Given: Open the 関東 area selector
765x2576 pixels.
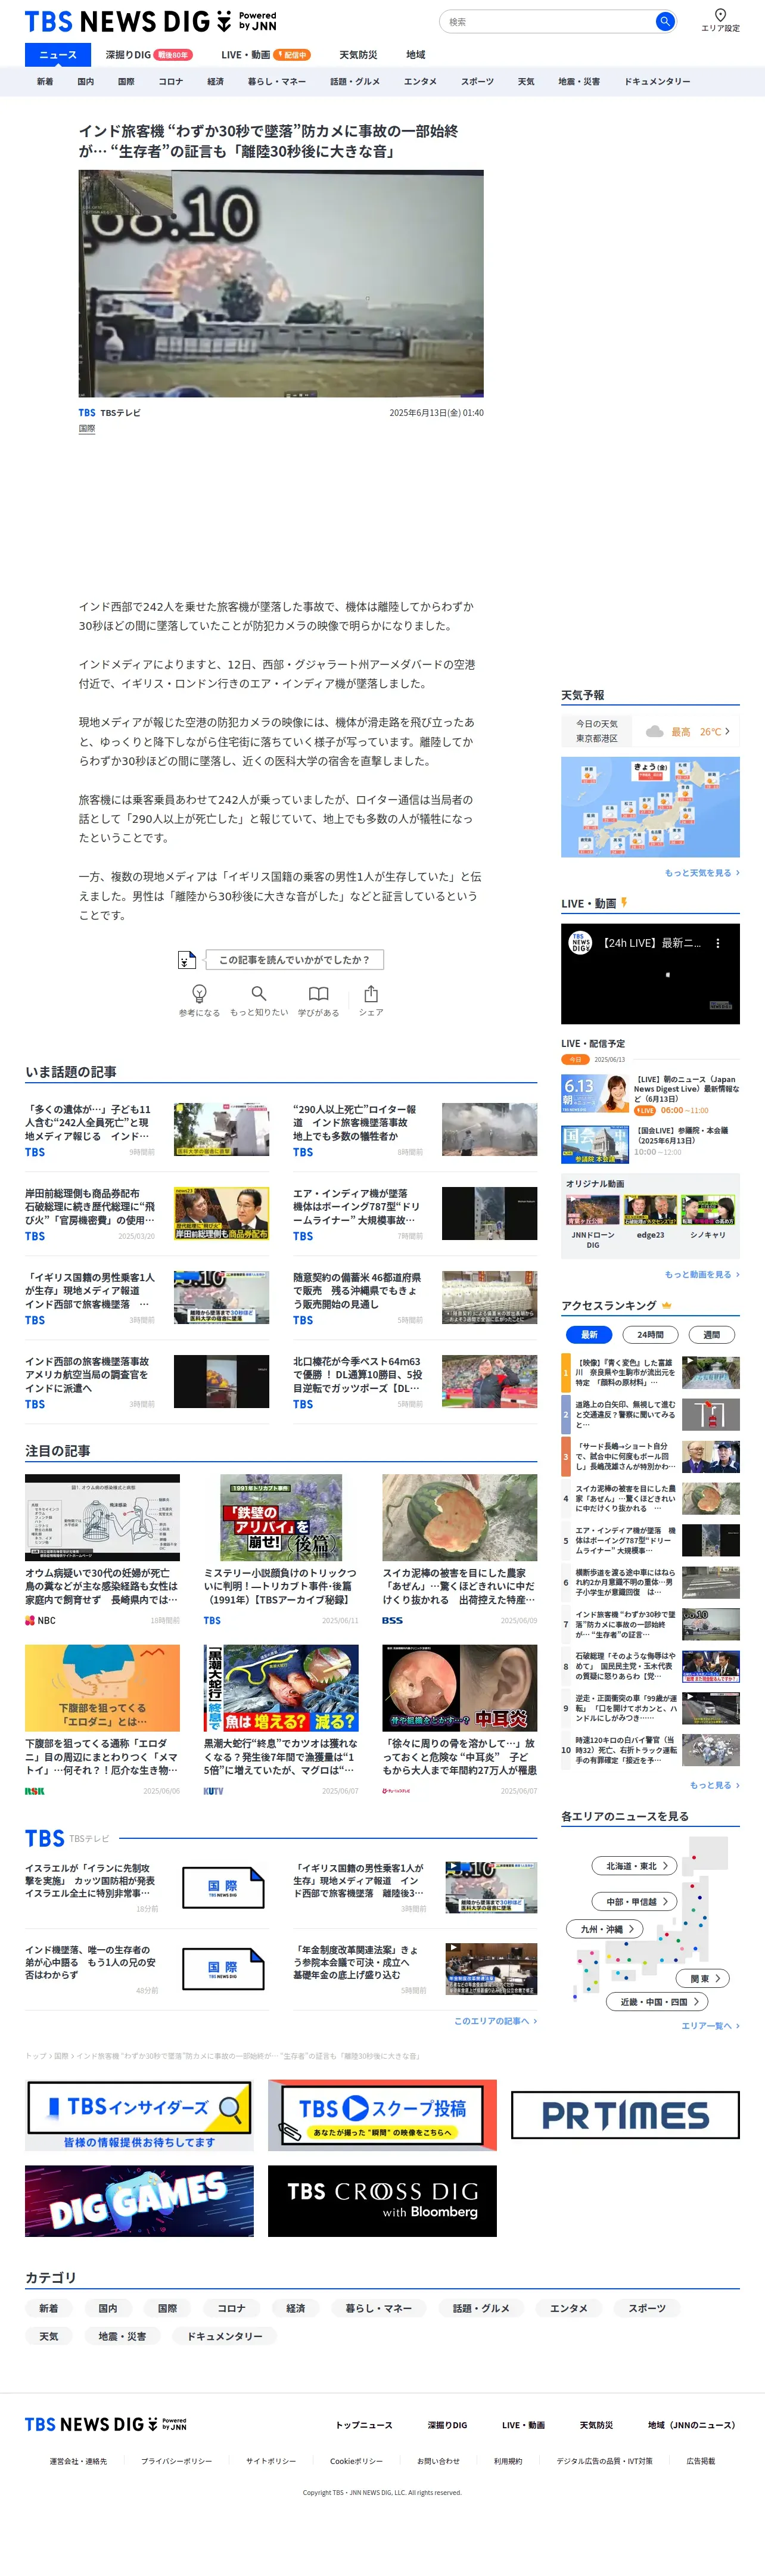Looking at the screenshot, I should click(x=703, y=1978).
